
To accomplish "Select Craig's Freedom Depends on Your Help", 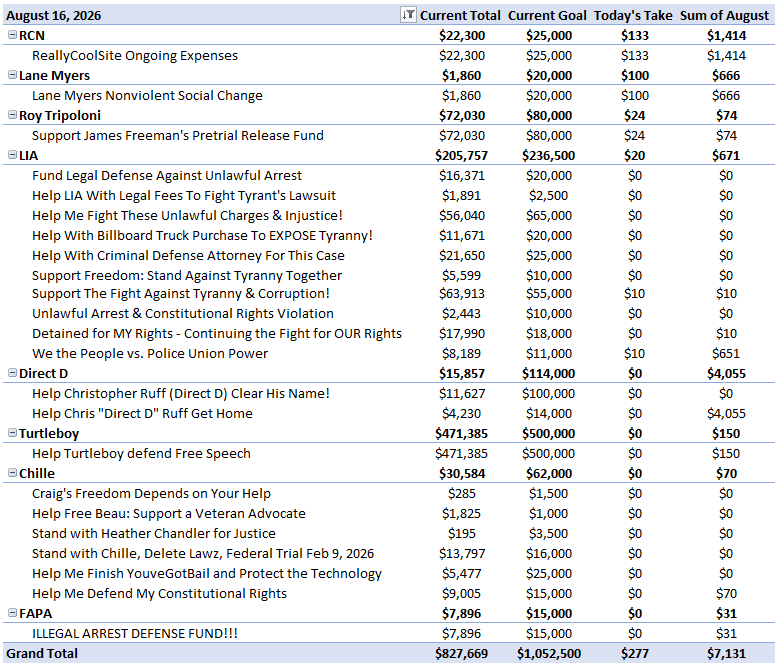I will pyautogui.click(x=152, y=494).
